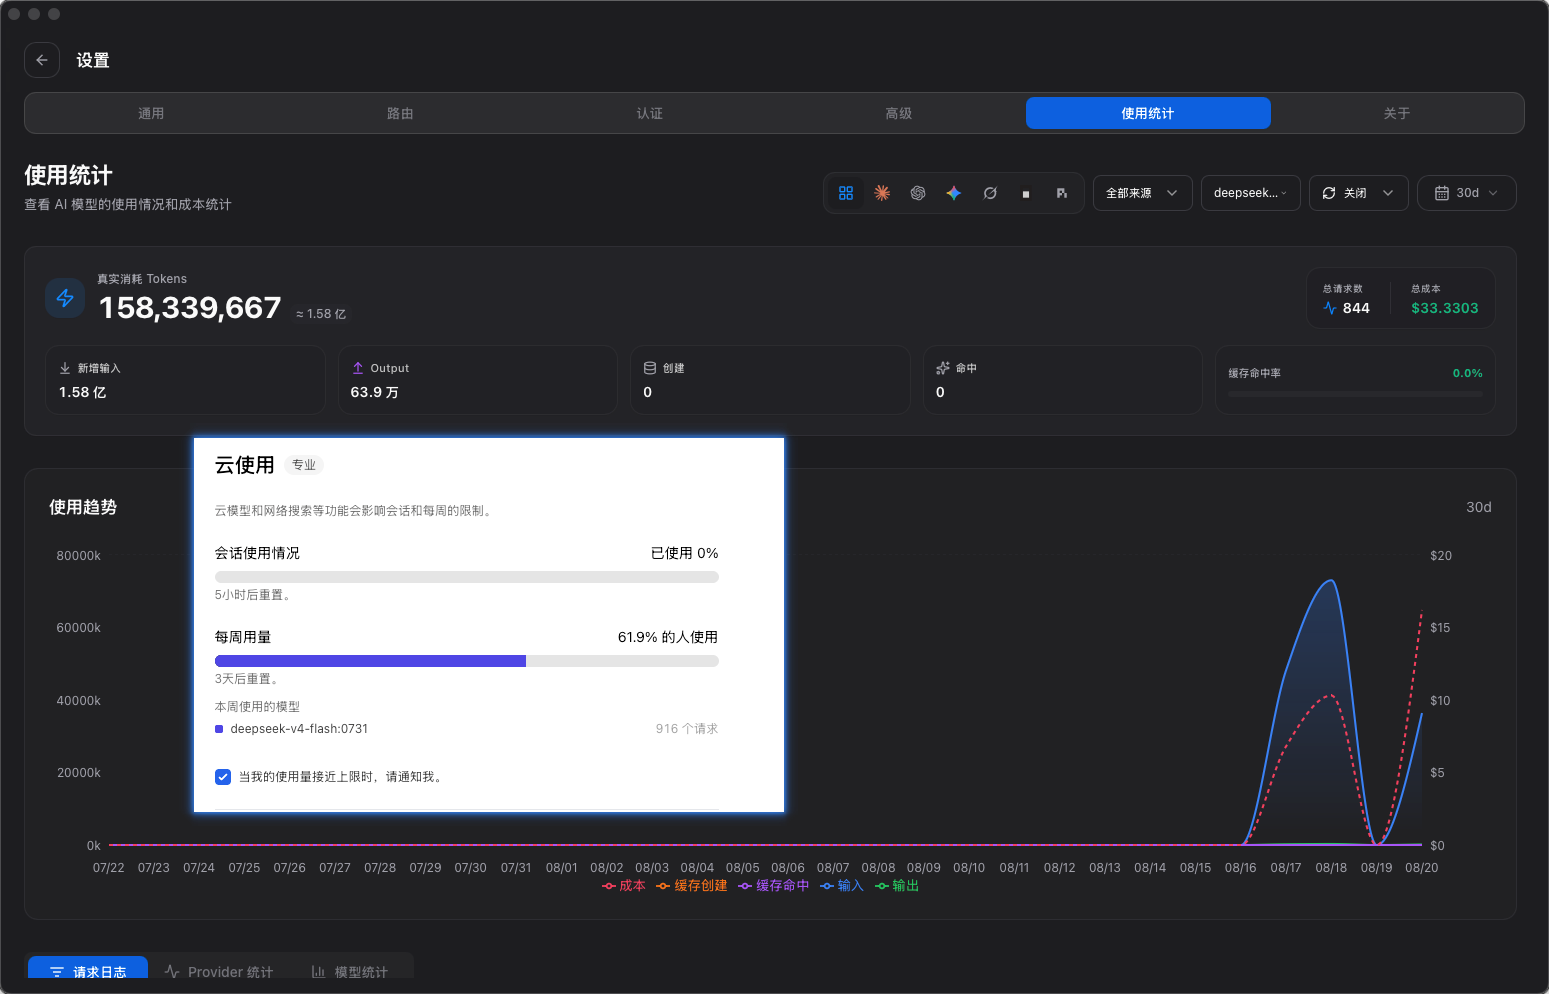Click the total tokens value 158,339,667

(190, 308)
